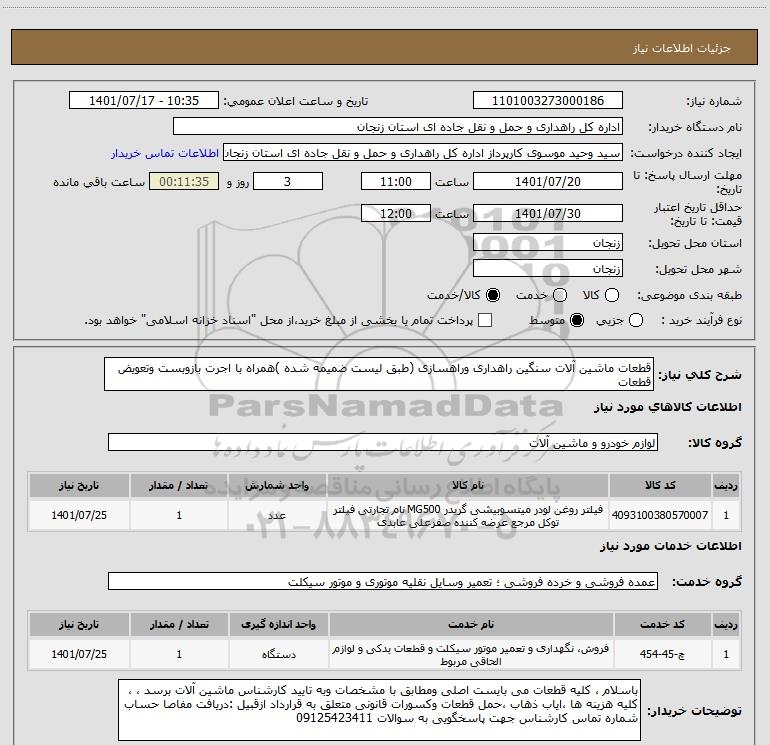The width and height of the screenshot is (770, 745).
Task: Select the کالا/خدمت radio option
Action: (493, 295)
